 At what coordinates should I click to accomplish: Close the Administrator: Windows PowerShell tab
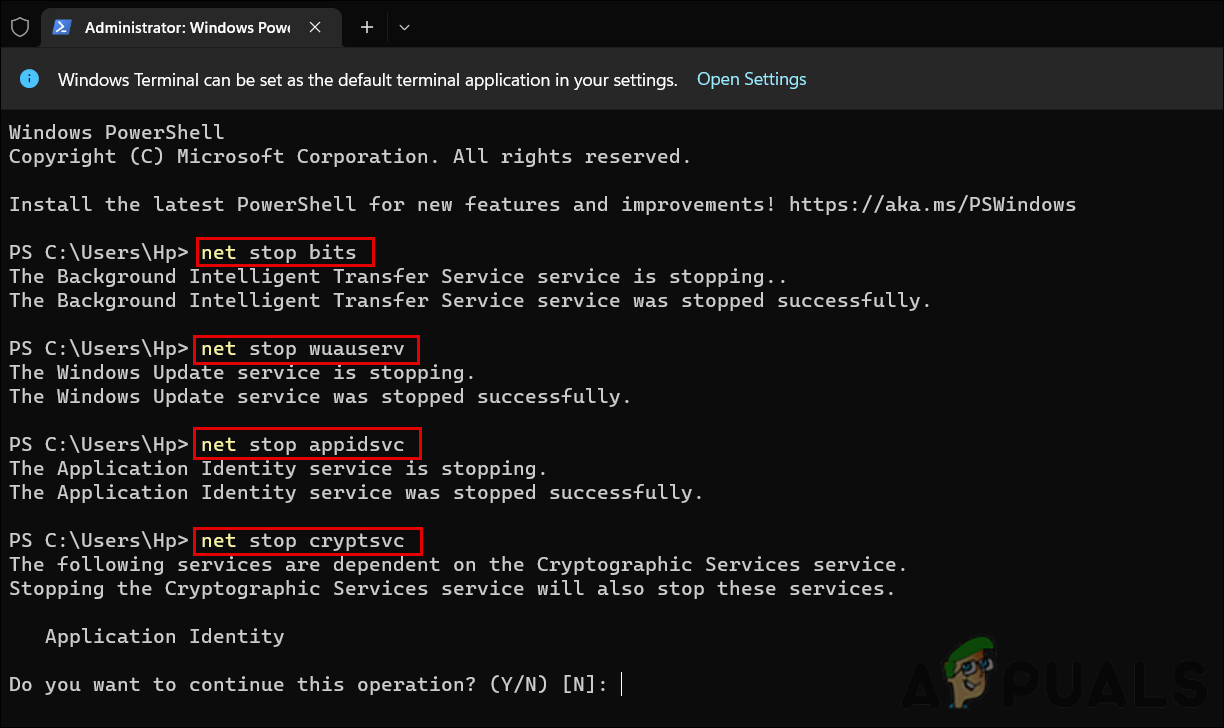click(x=315, y=27)
